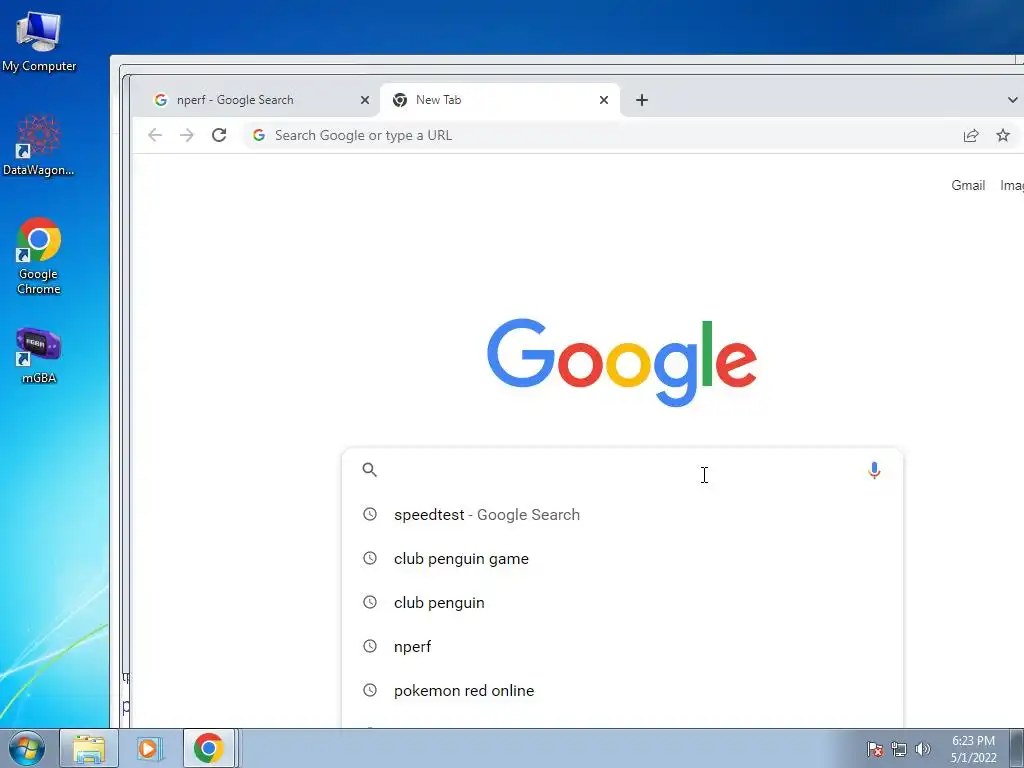Screen dimensions: 1024x768
Task: Reload the page
Action: 219,135
